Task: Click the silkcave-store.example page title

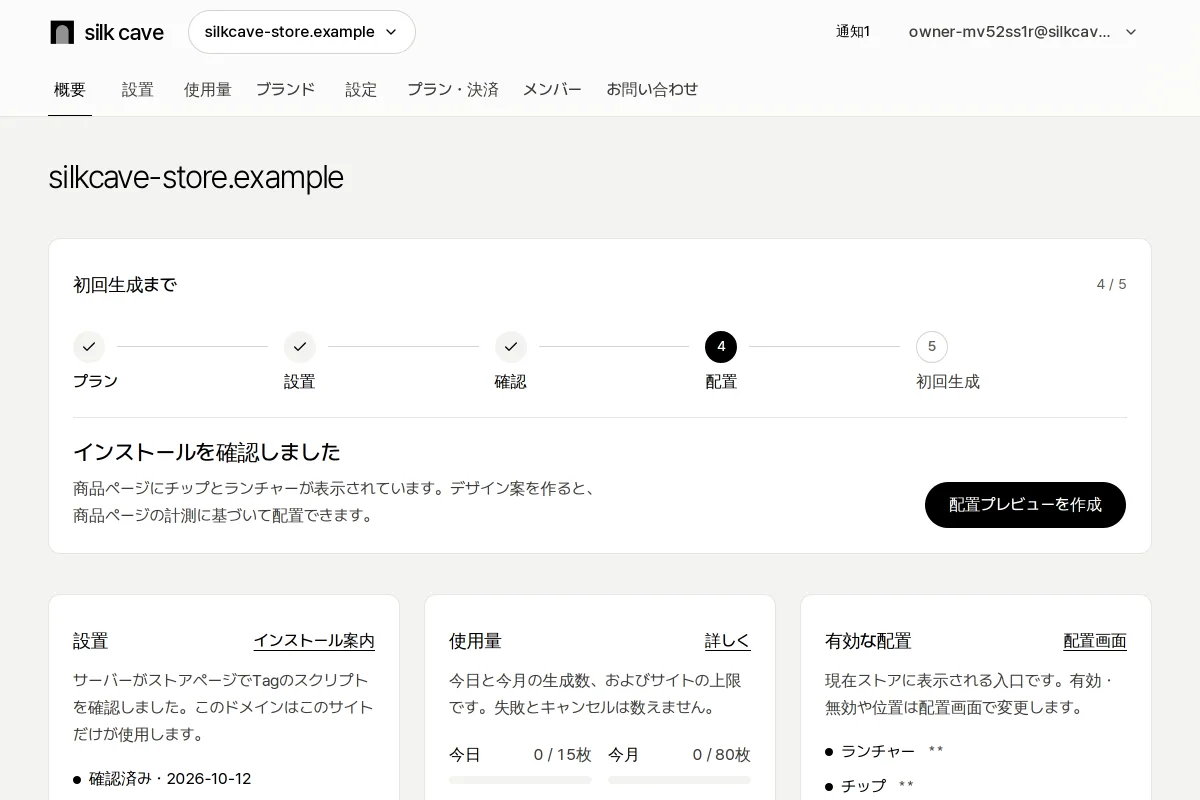Action: 196,177
